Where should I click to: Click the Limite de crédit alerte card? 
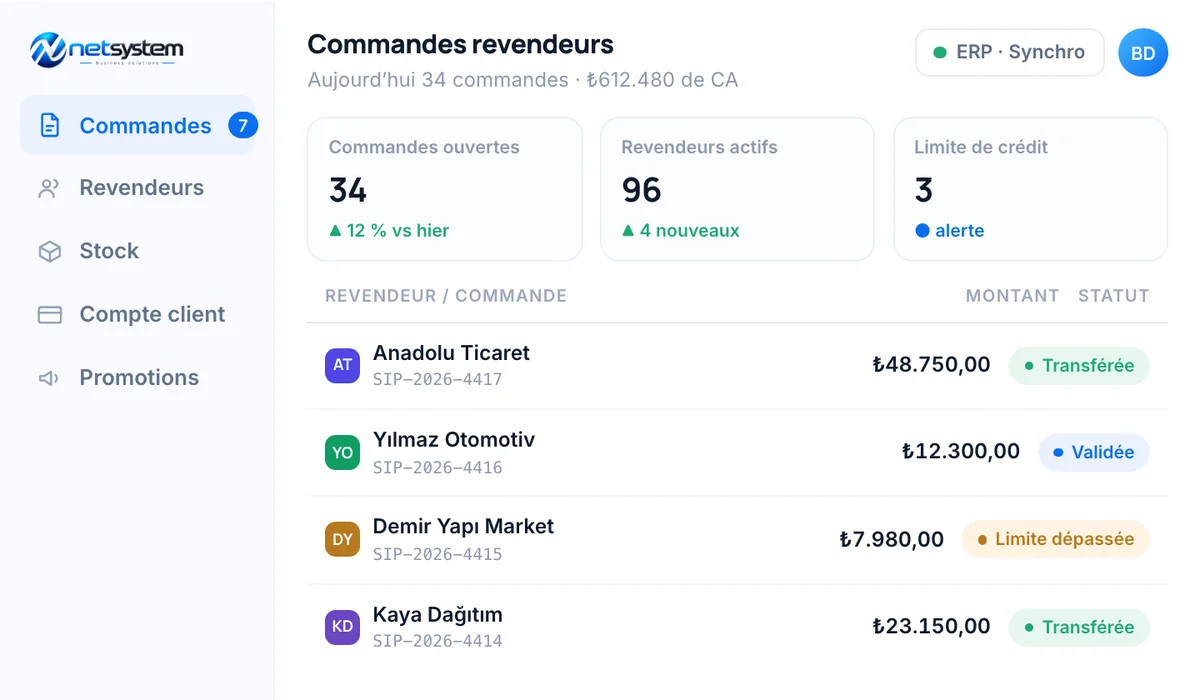[1030, 189]
